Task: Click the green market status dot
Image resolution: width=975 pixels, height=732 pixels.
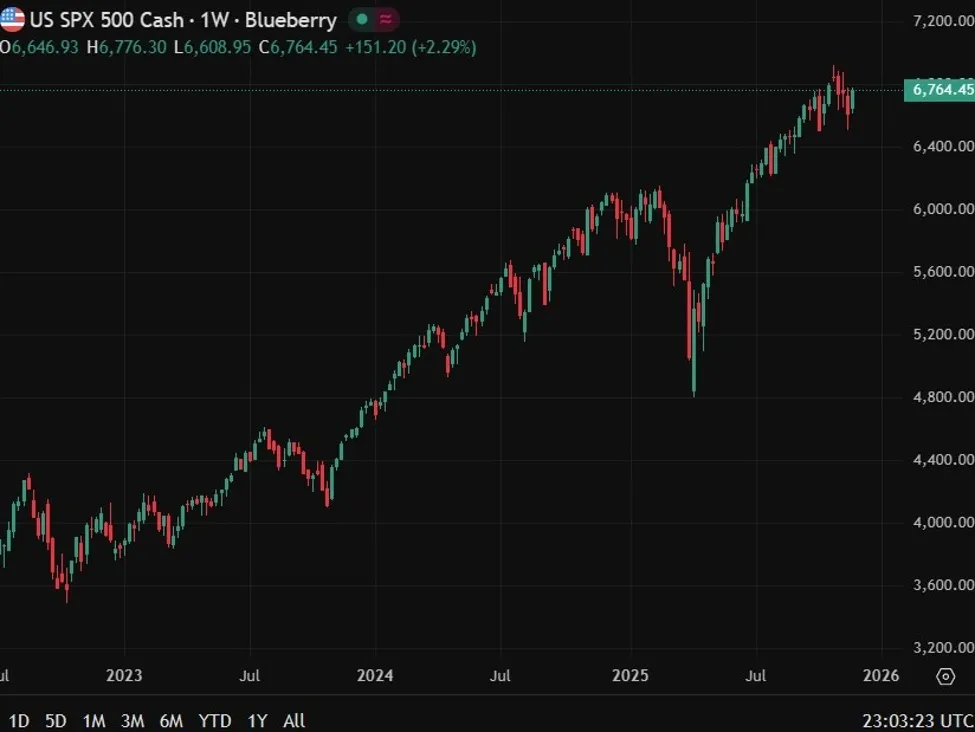Action: (362, 20)
